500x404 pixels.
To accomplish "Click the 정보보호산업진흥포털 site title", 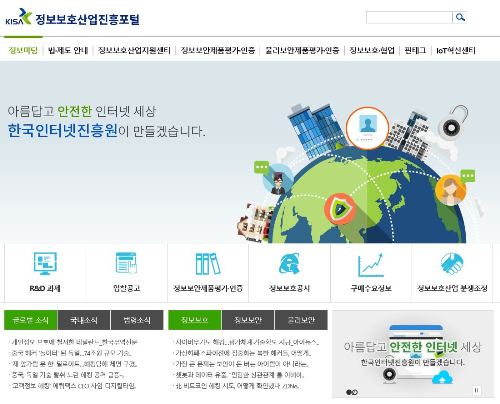I will (87, 19).
